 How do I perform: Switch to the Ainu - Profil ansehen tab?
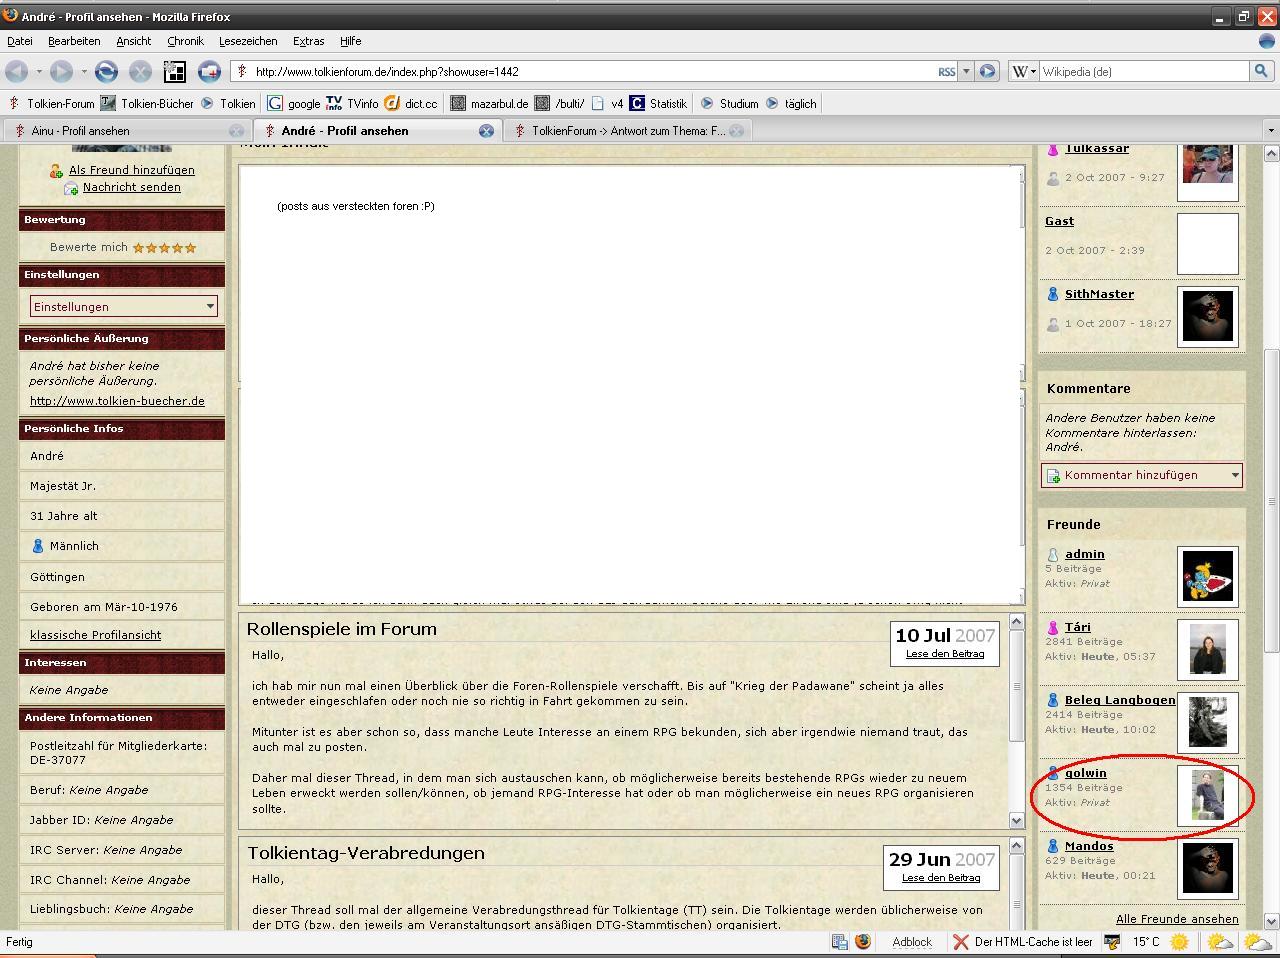click(x=126, y=131)
